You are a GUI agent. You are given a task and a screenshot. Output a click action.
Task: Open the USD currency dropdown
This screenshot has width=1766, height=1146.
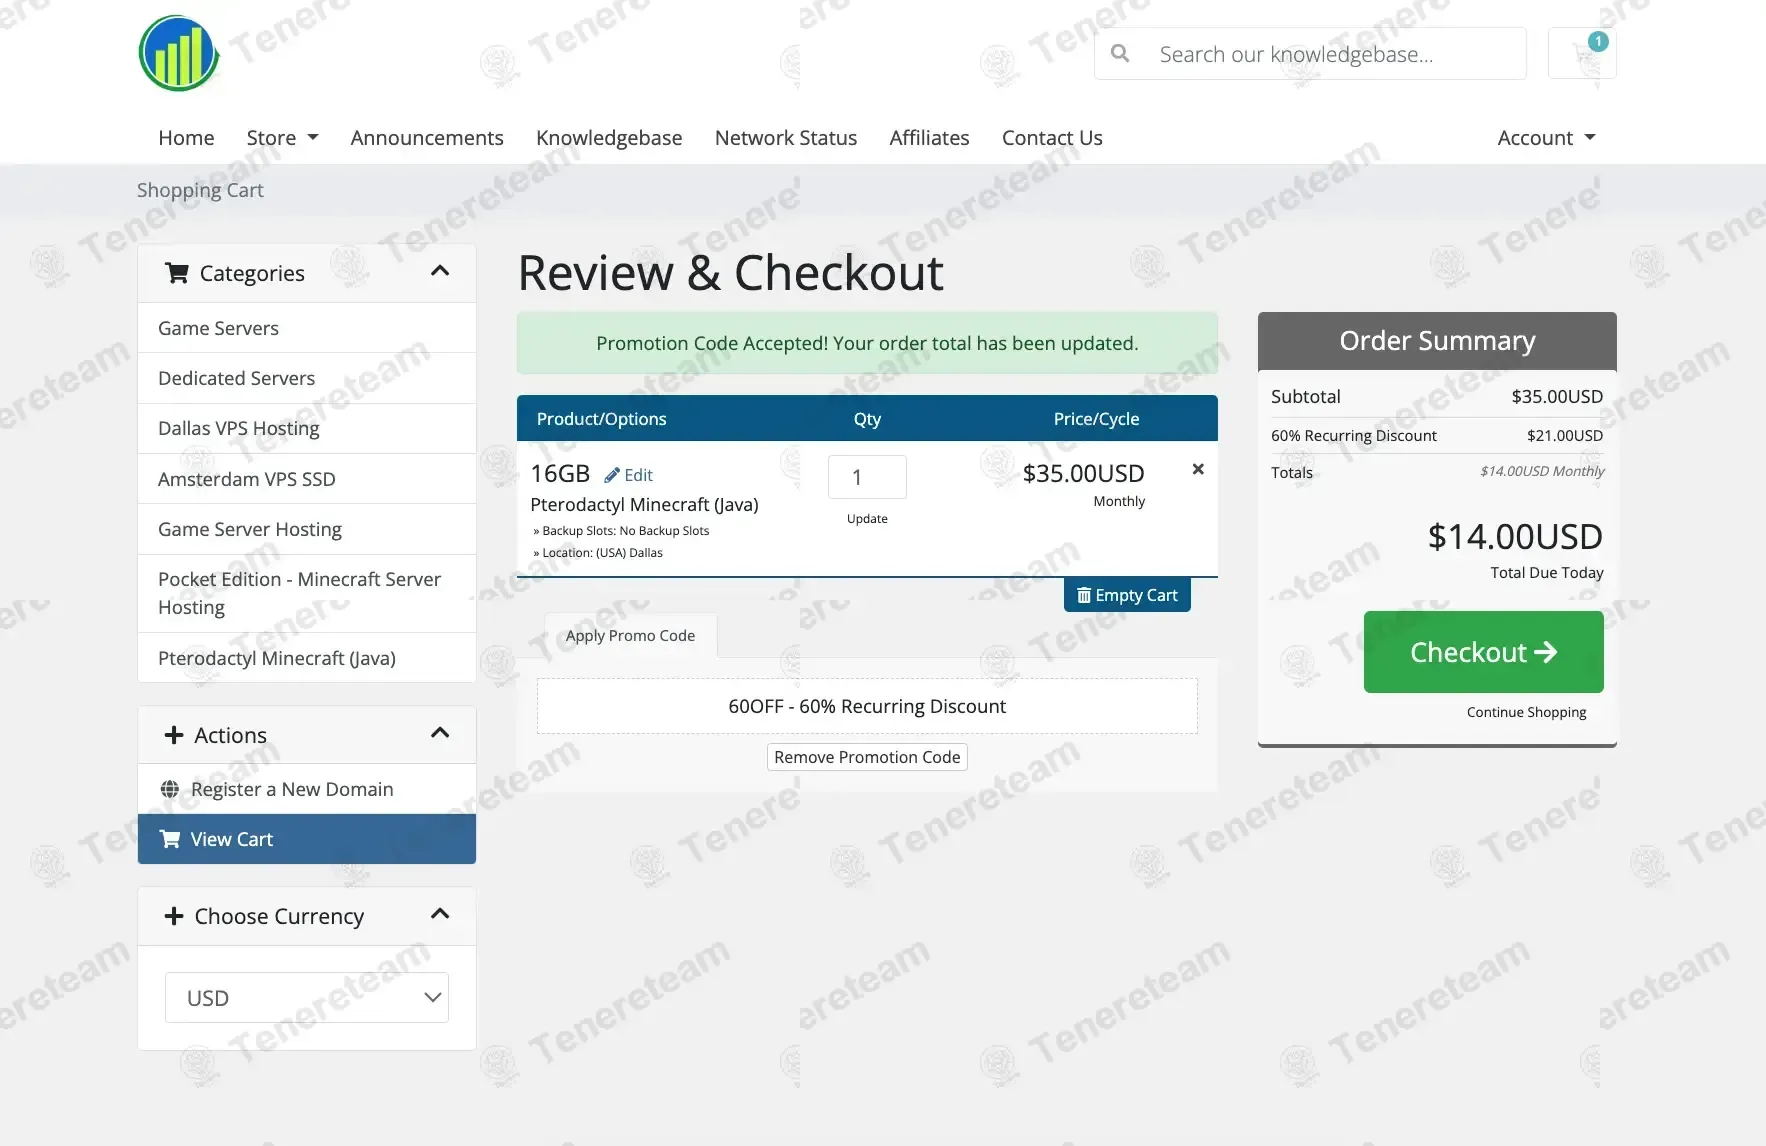point(307,997)
